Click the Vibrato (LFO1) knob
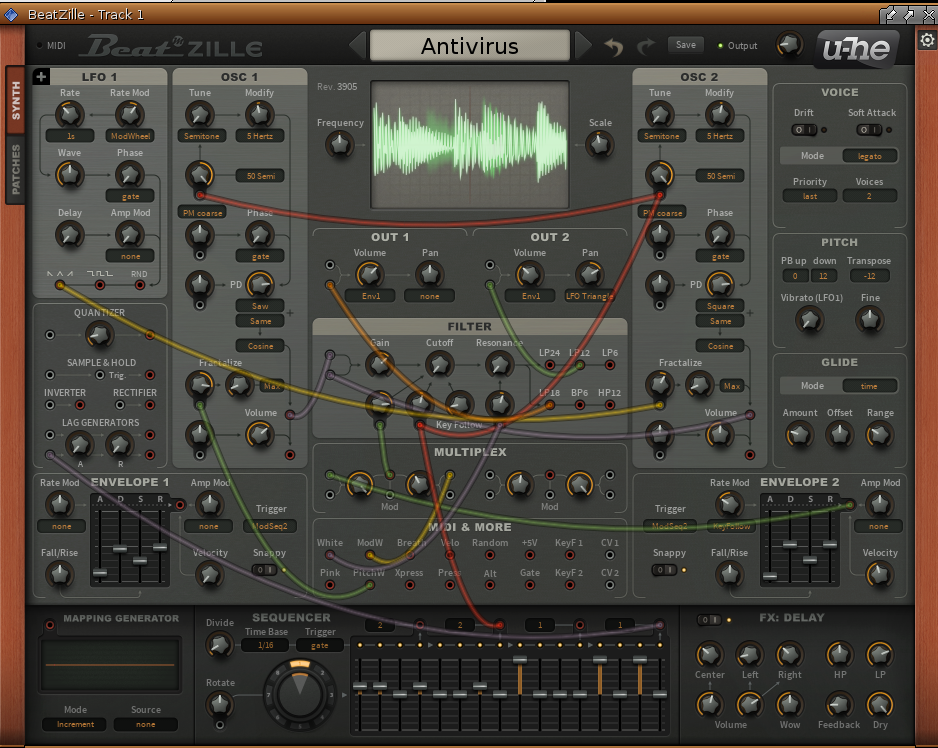 pyautogui.click(x=809, y=320)
